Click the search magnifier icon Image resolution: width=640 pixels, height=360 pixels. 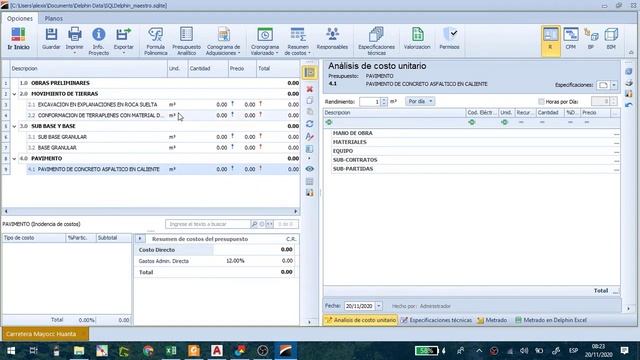254,224
